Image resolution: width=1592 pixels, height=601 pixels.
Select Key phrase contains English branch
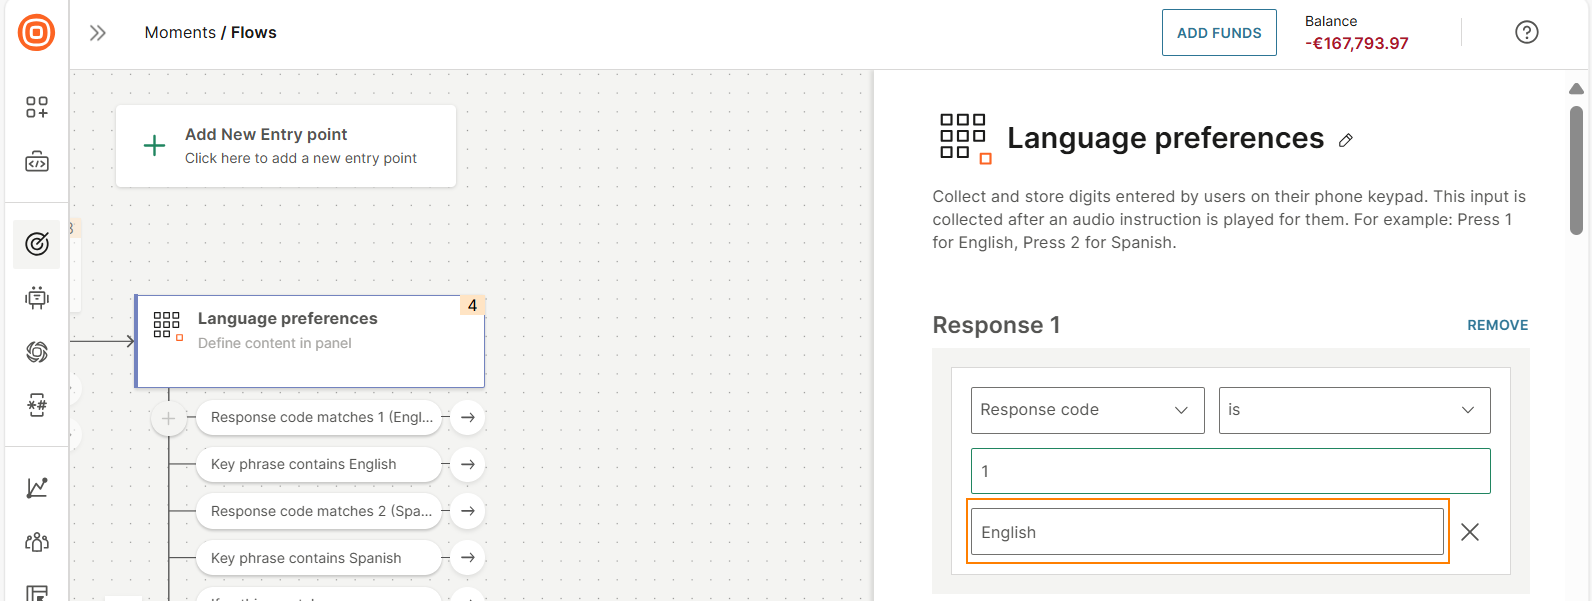(x=319, y=464)
